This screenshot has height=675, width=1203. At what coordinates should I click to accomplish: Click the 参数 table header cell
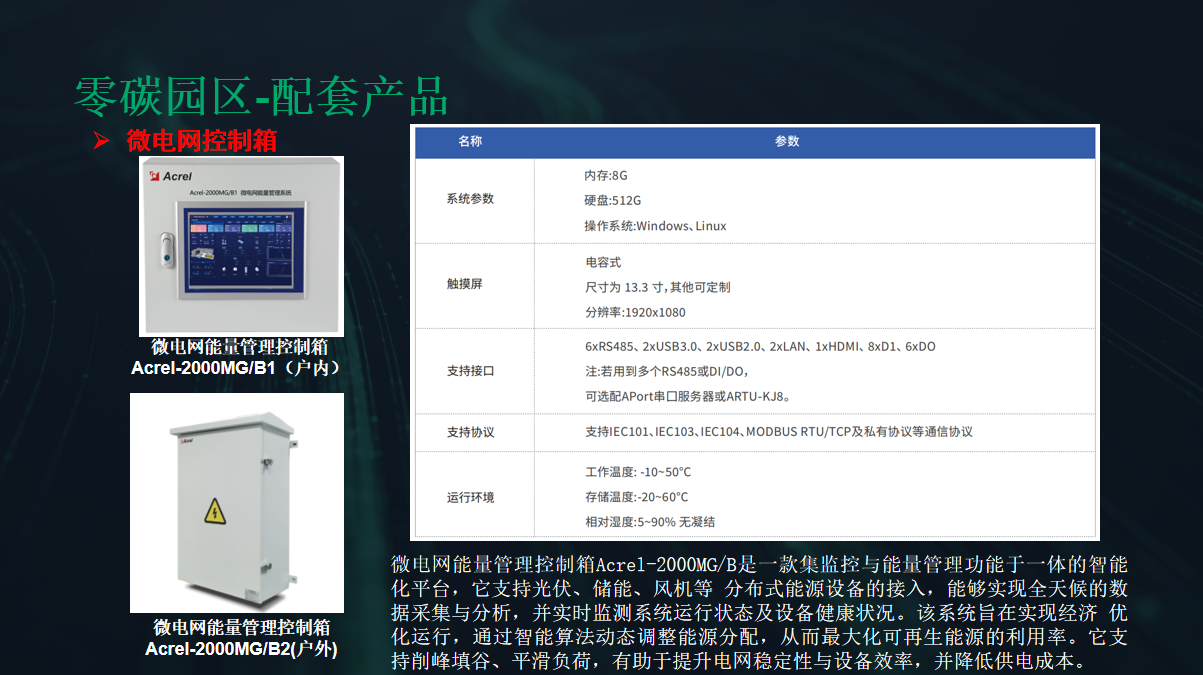[x=787, y=142]
